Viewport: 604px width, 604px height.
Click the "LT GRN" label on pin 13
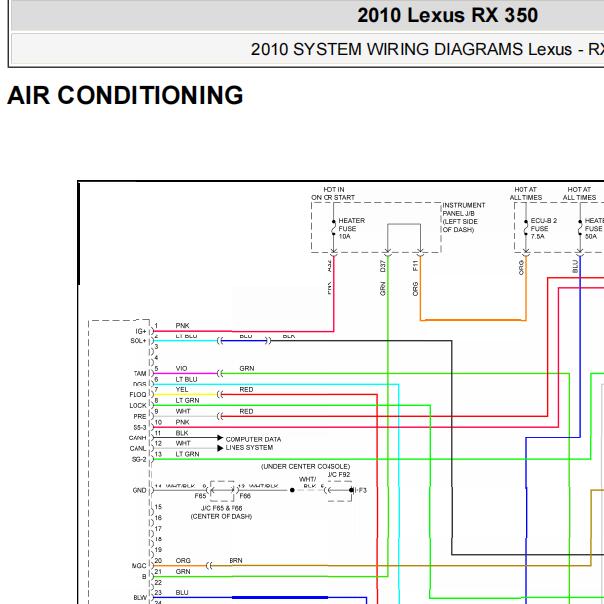click(187, 455)
